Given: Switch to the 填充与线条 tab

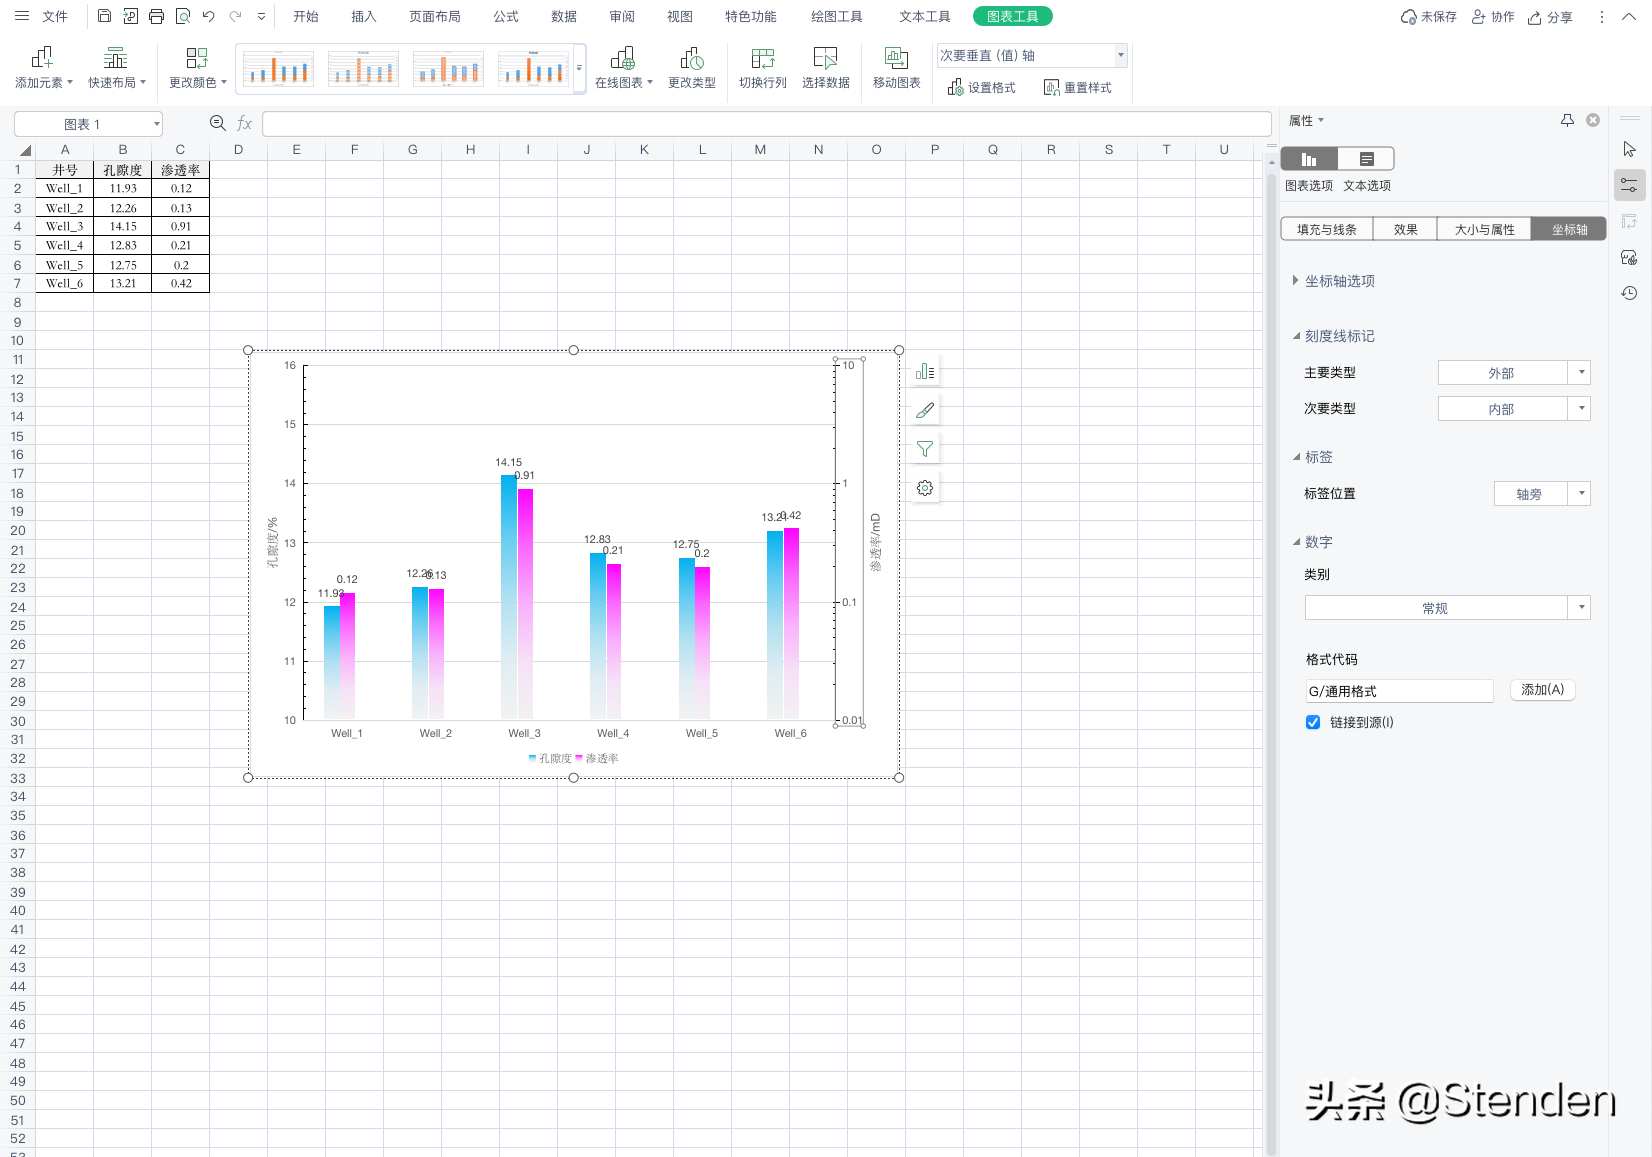Looking at the screenshot, I should pyautogui.click(x=1326, y=229).
